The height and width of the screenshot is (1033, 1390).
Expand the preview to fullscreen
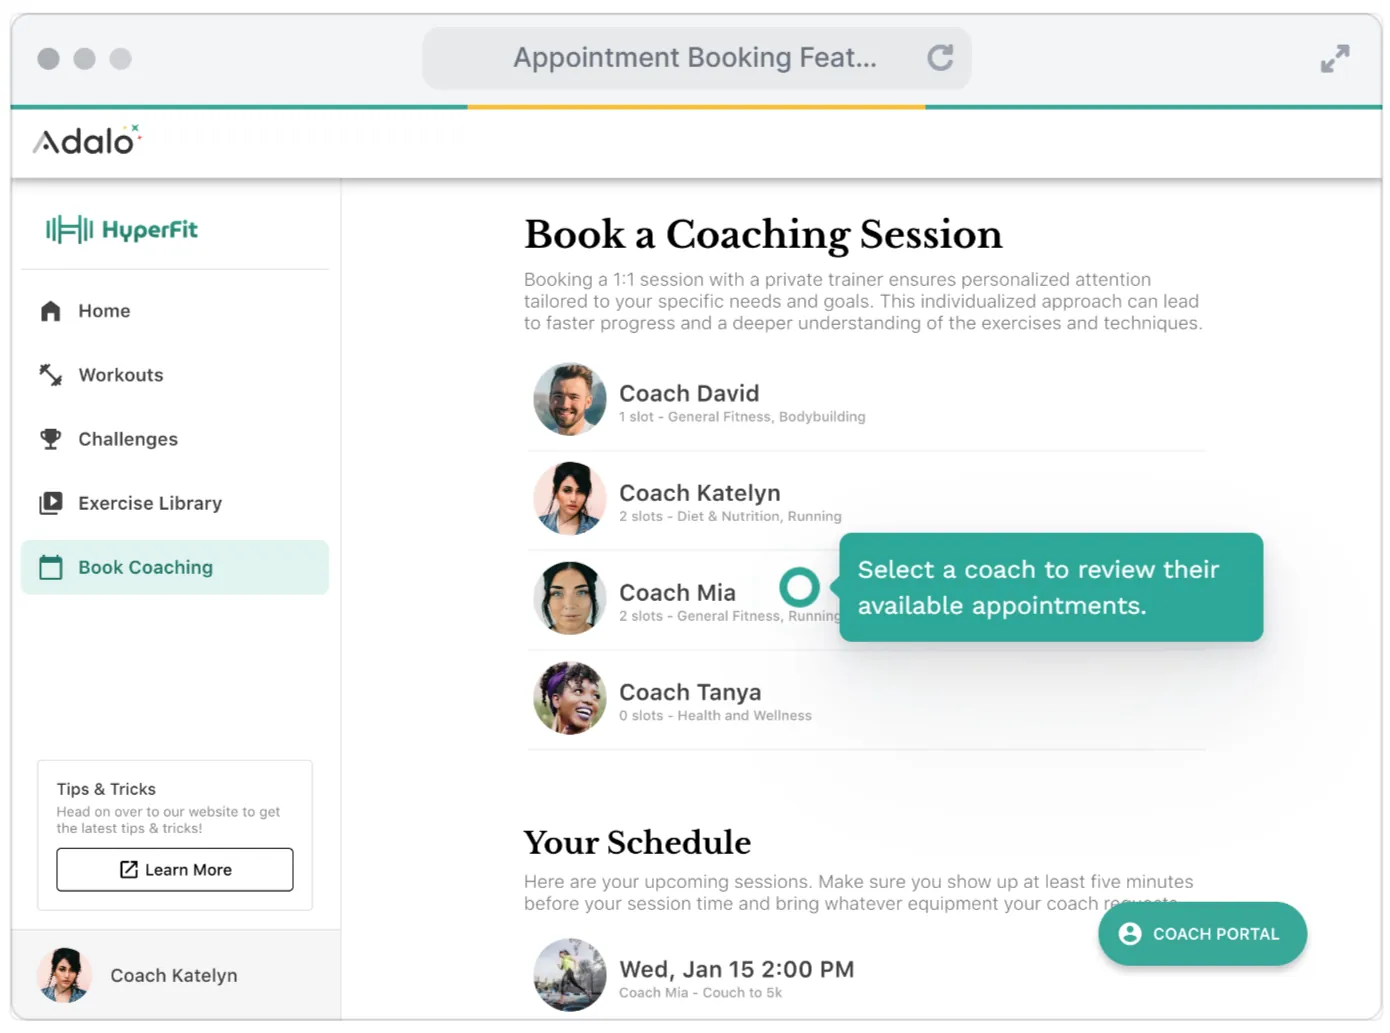pos(1334,59)
